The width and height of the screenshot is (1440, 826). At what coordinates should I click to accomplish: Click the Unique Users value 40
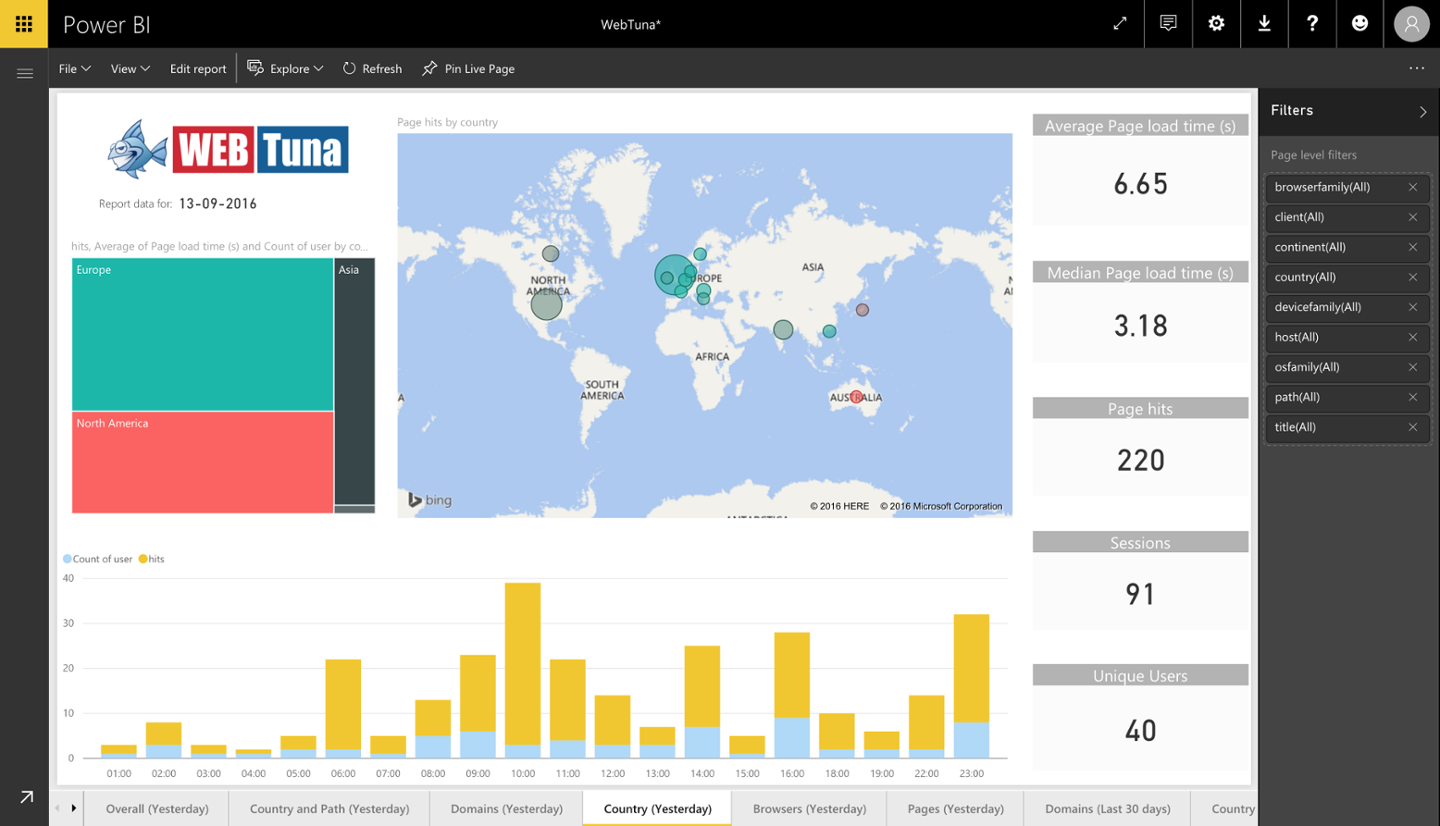pyautogui.click(x=1140, y=730)
